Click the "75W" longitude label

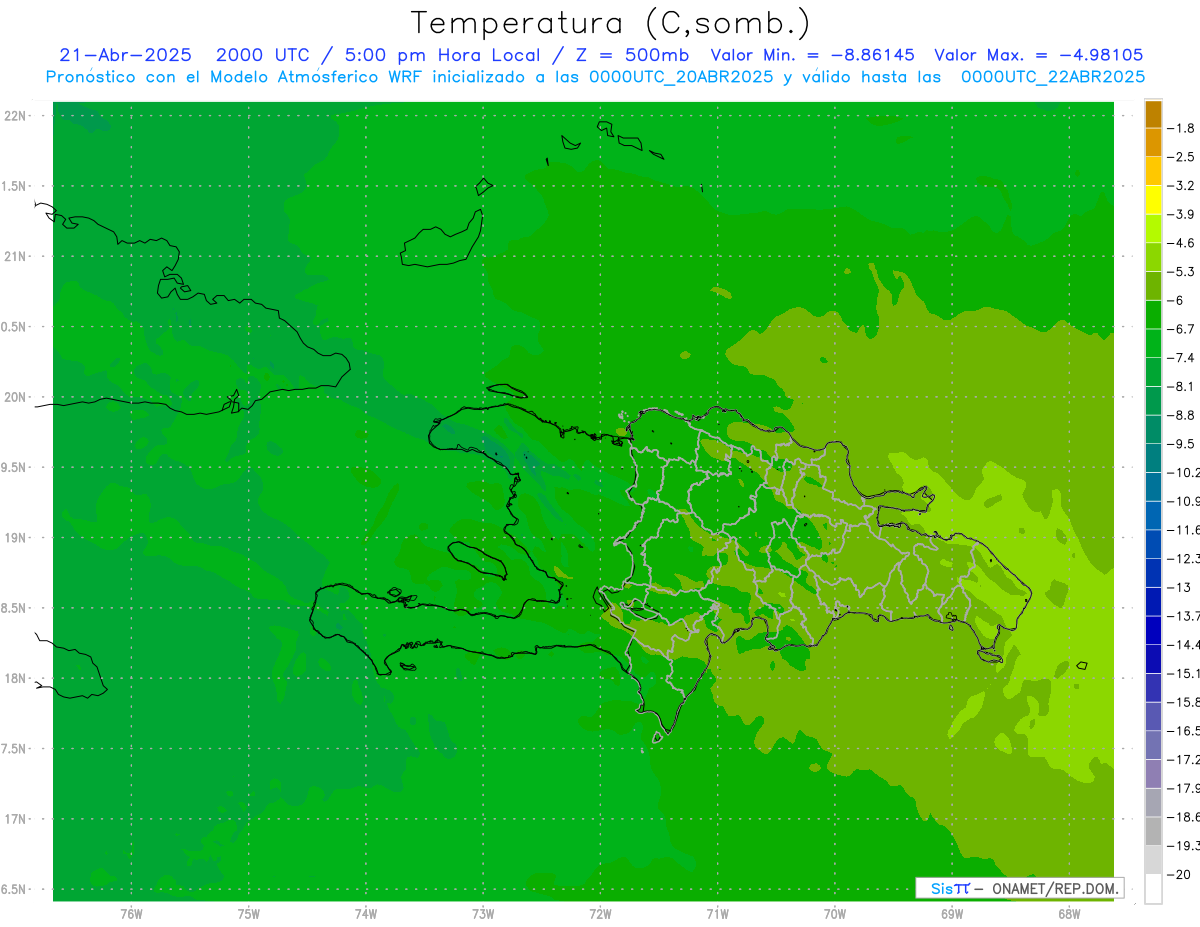pos(249,913)
